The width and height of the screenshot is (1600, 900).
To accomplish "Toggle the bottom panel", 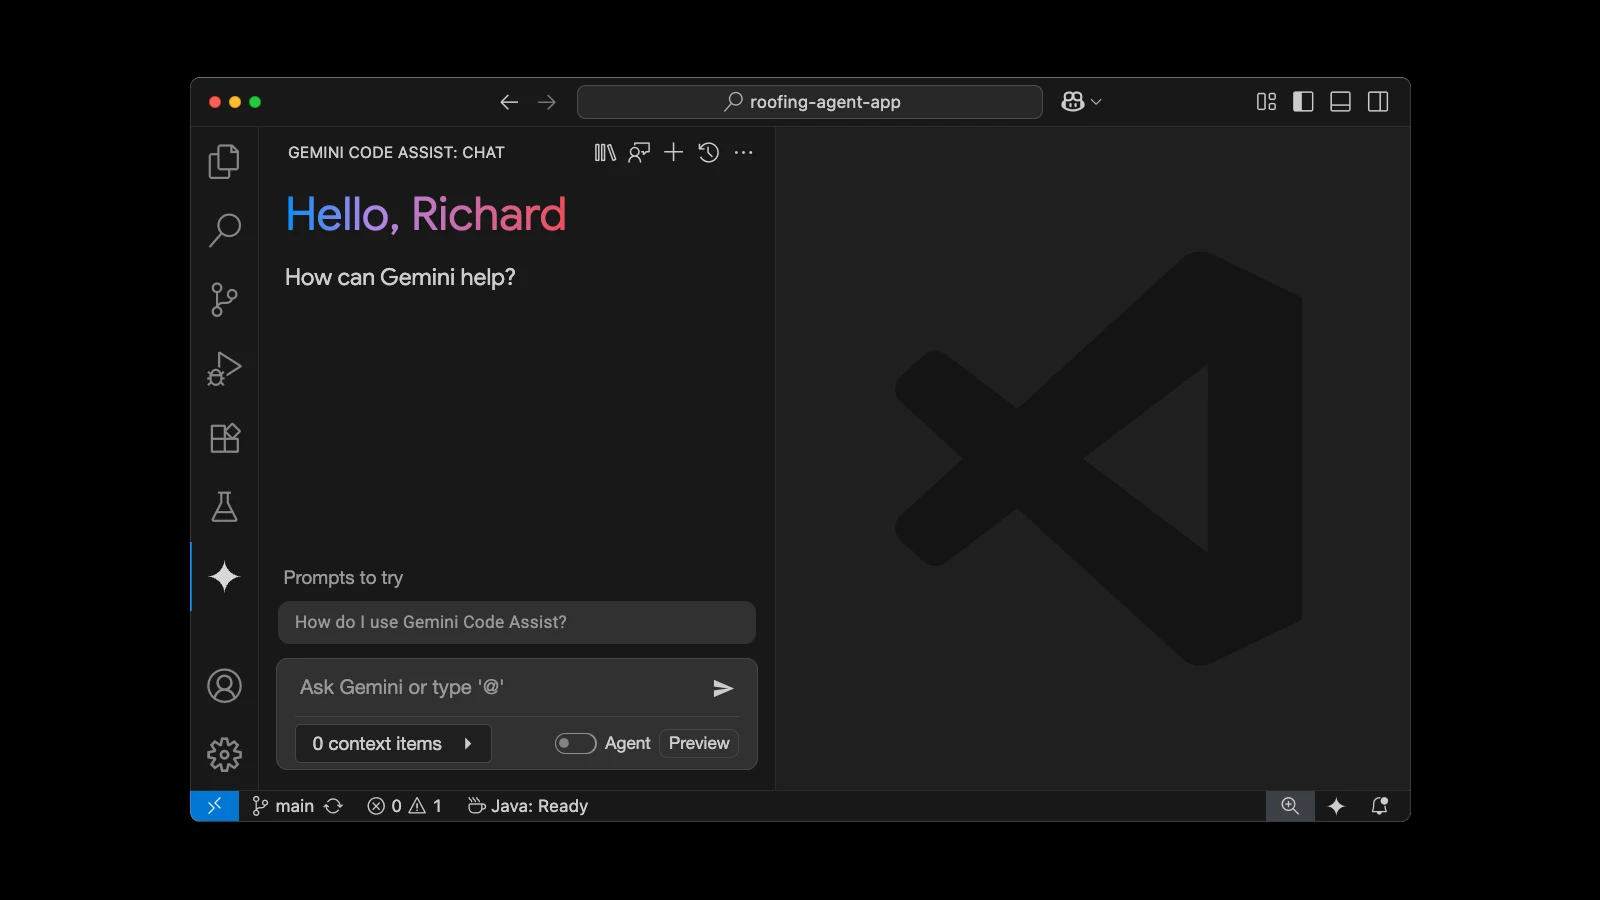I will click(1341, 102).
